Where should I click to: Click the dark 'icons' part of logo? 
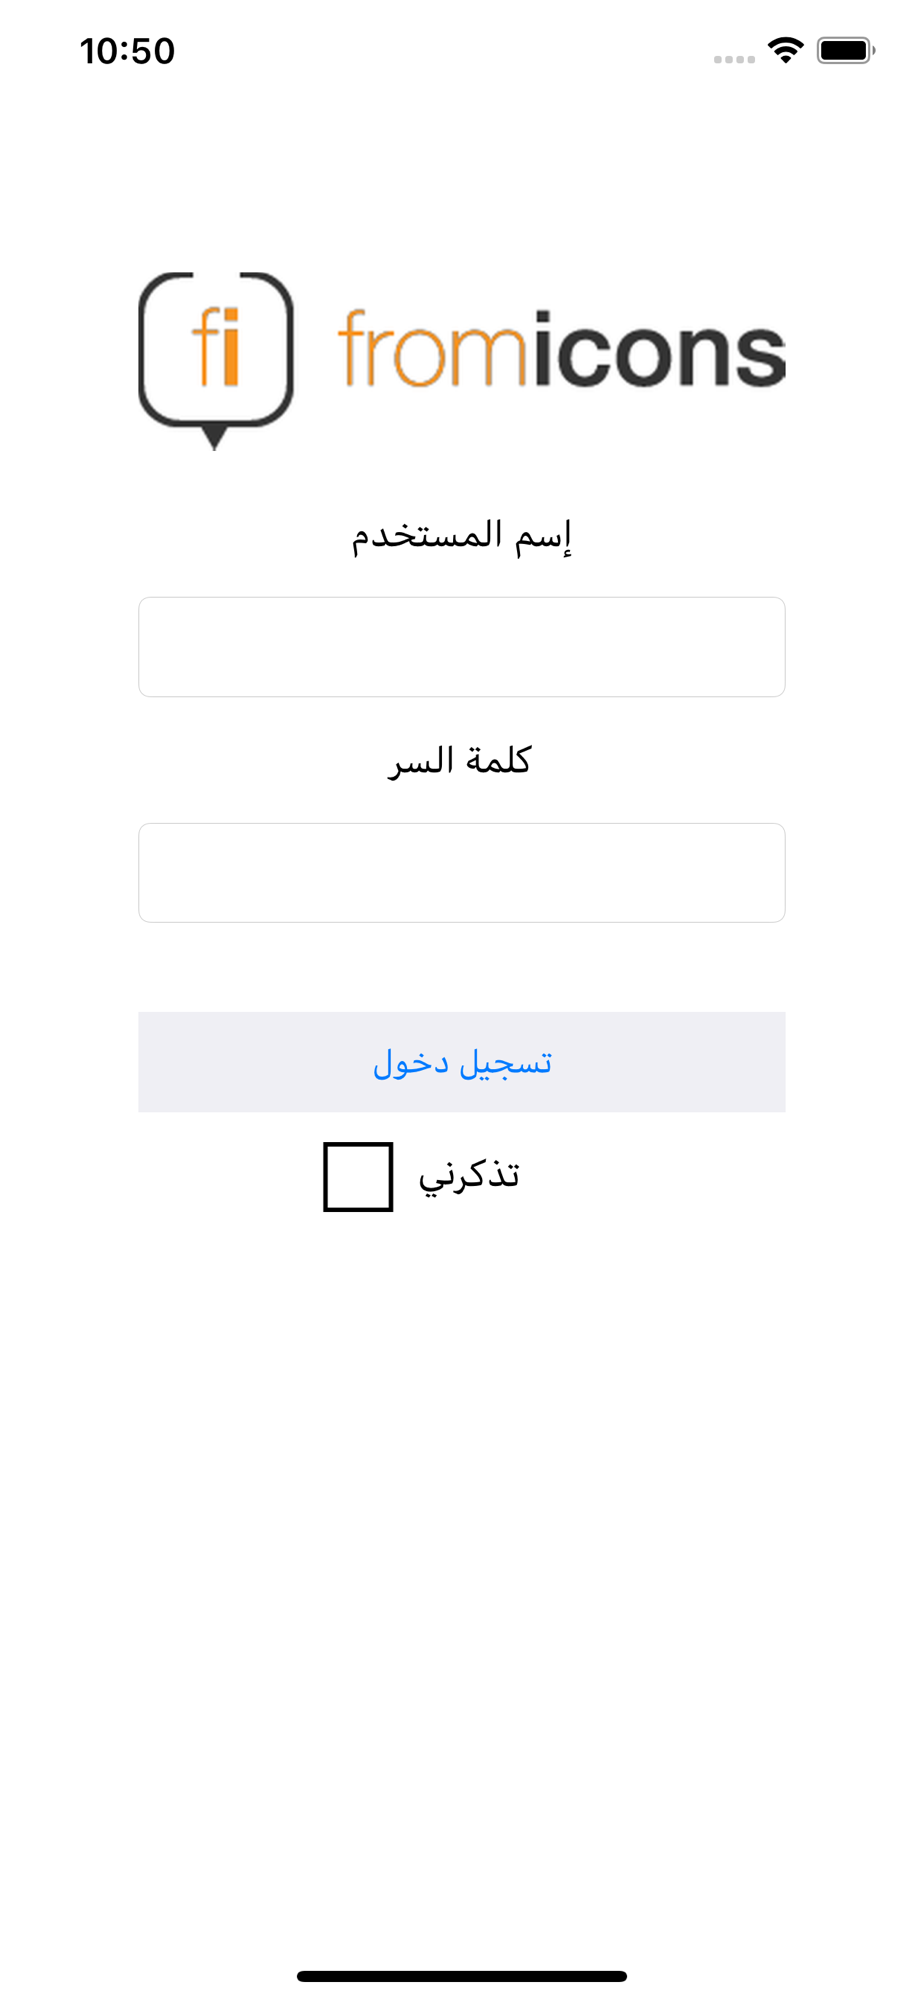pos(659,348)
